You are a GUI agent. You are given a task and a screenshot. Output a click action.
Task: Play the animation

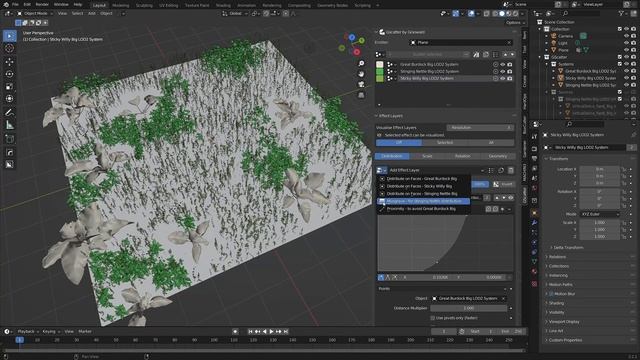point(271,331)
